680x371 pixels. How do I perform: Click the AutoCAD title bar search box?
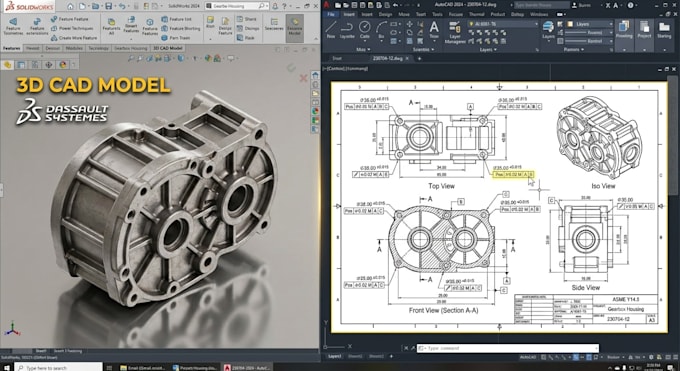point(542,5)
